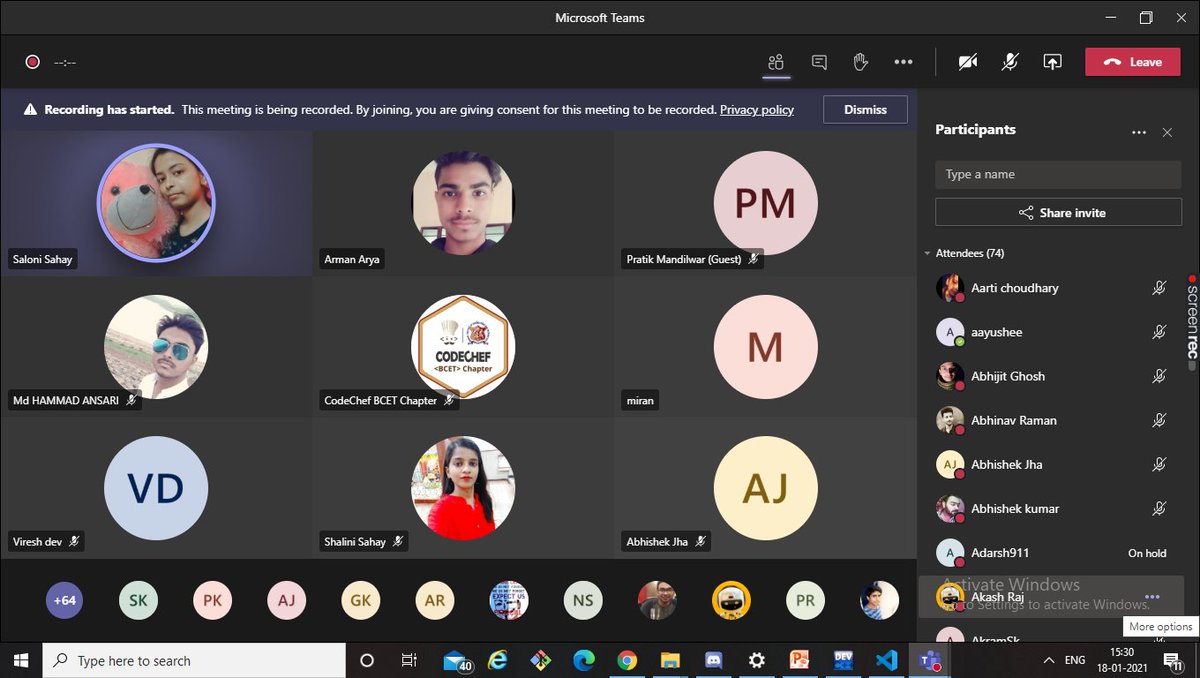The height and width of the screenshot is (678, 1200).
Task: Open Discord from the taskbar
Action: click(713, 660)
